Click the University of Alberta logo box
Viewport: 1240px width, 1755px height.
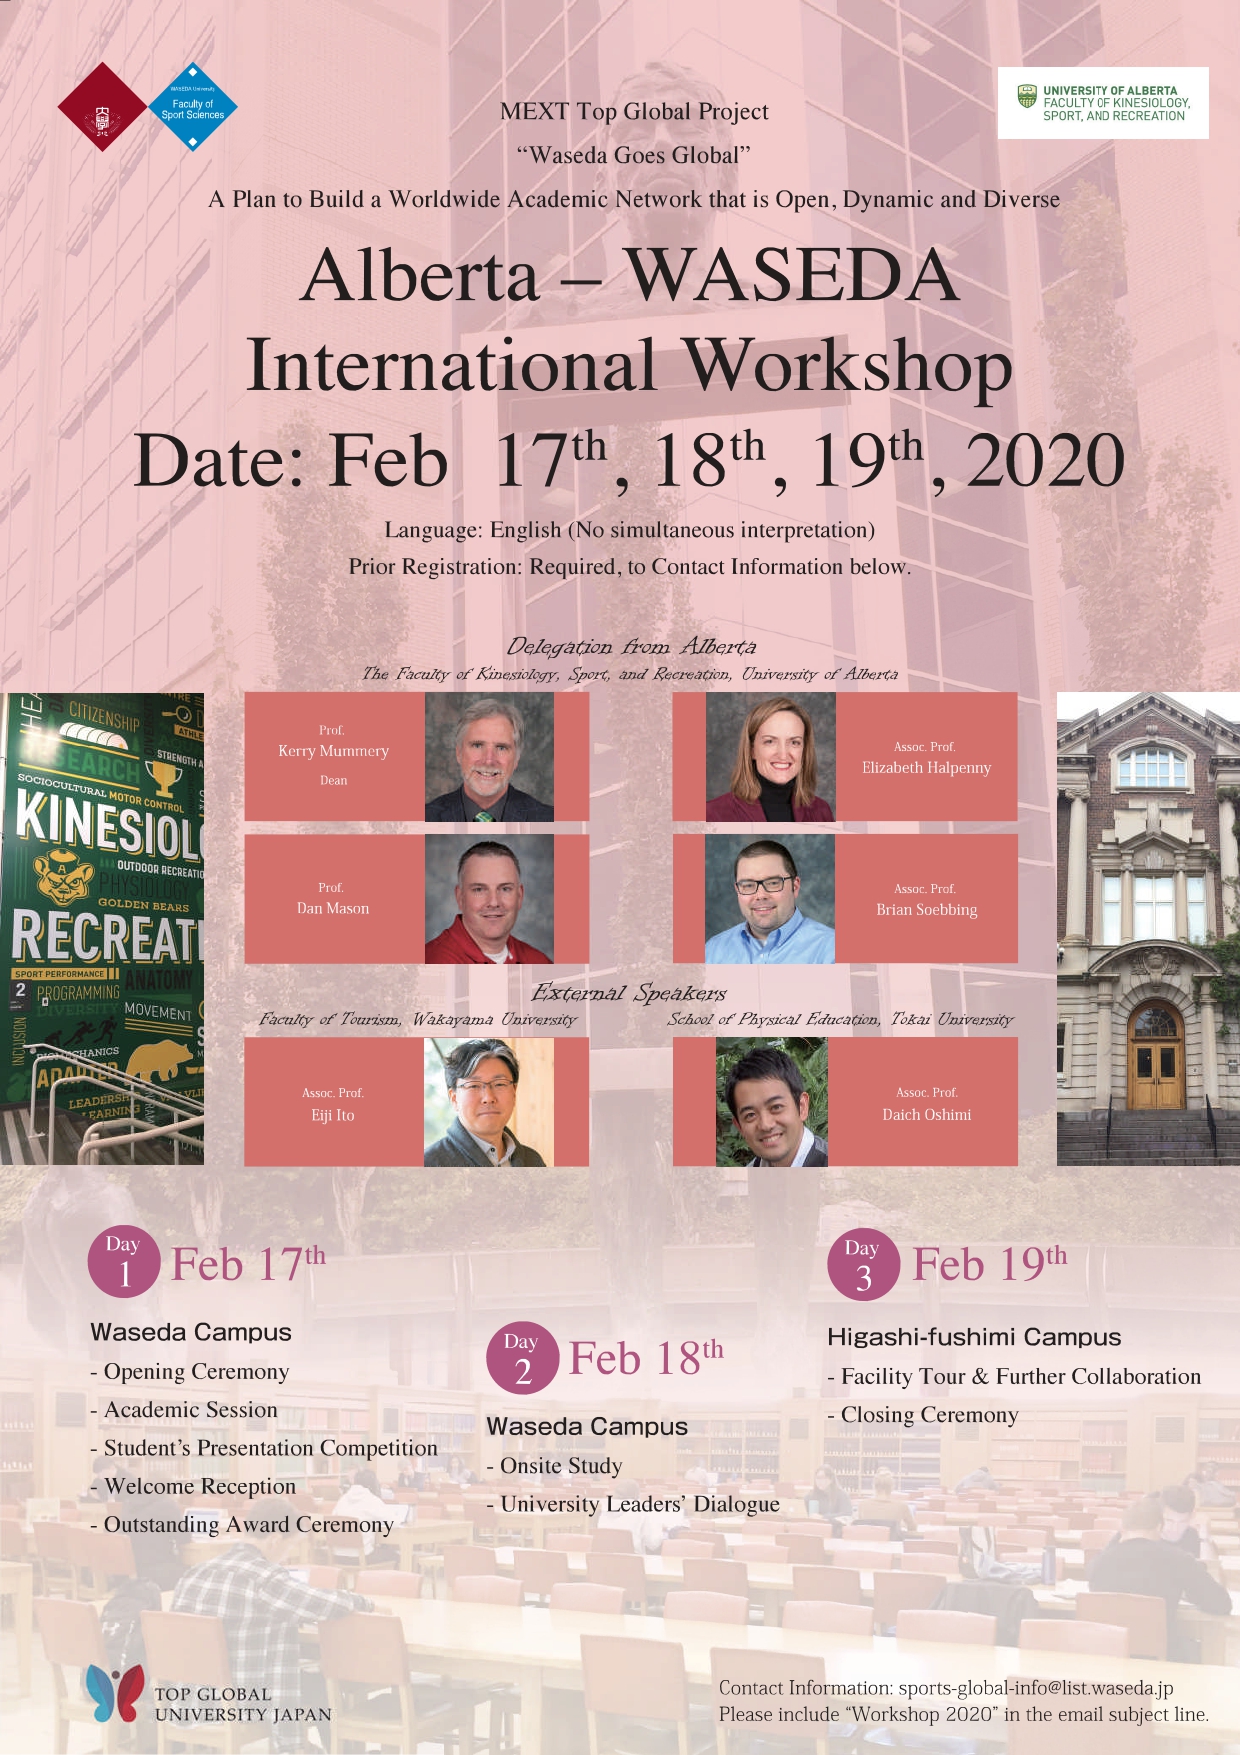(x=1103, y=103)
